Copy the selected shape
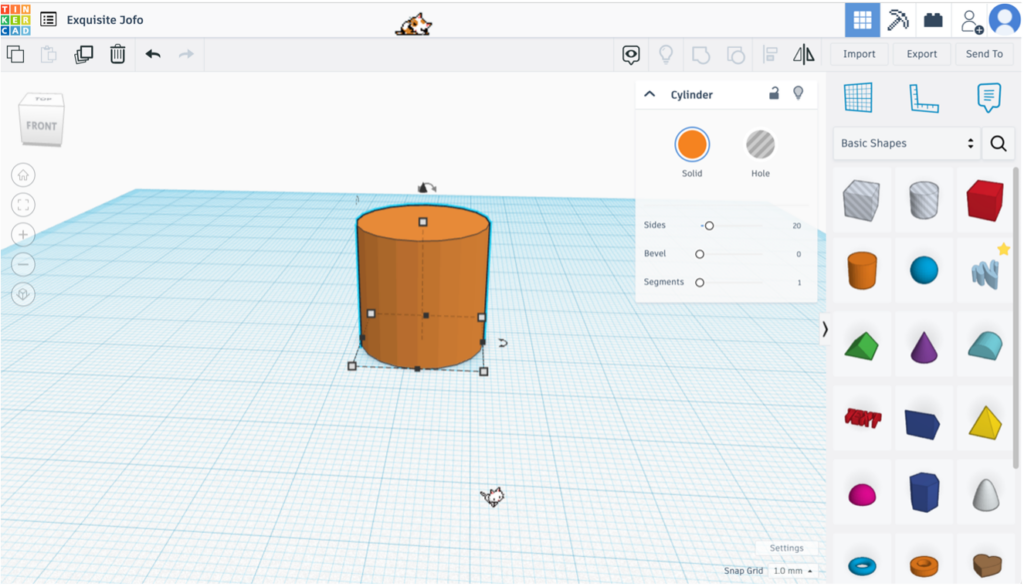The width and height of the screenshot is (1024, 587). (x=16, y=54)
